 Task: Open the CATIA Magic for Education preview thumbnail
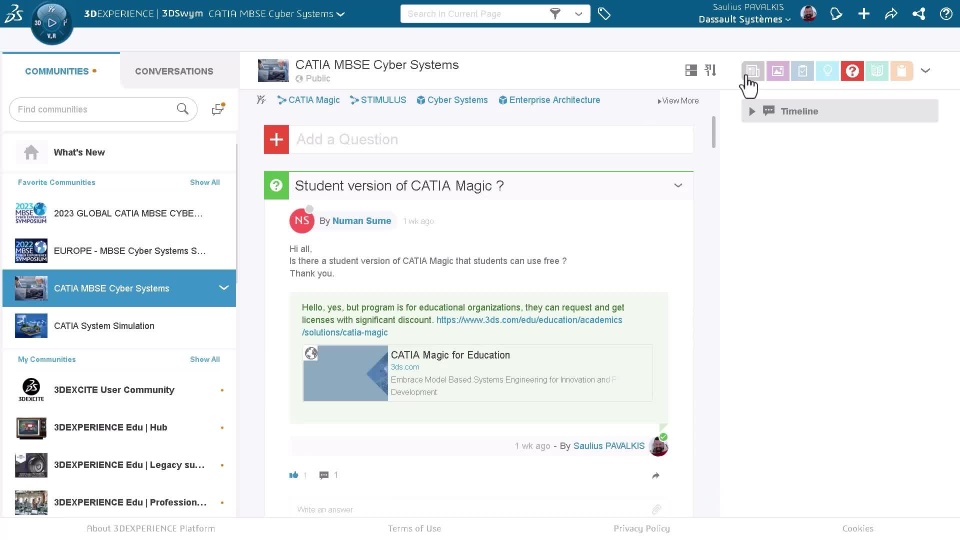click(x=345, y=373)
